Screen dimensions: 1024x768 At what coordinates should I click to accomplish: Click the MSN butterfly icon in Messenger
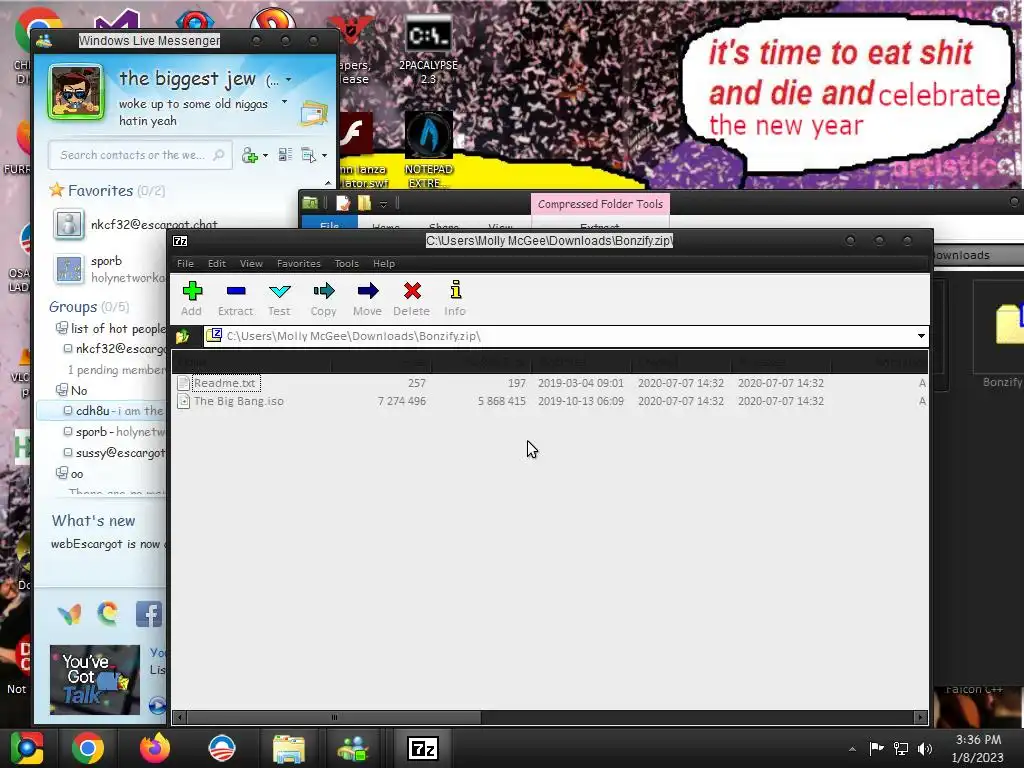point(69,614)
